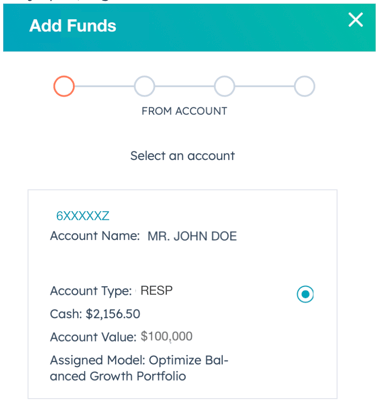Viewport: 387px width, 408px height.
Task: Open account number 6XXXXXZ link
Action: (x=82, y=216)
